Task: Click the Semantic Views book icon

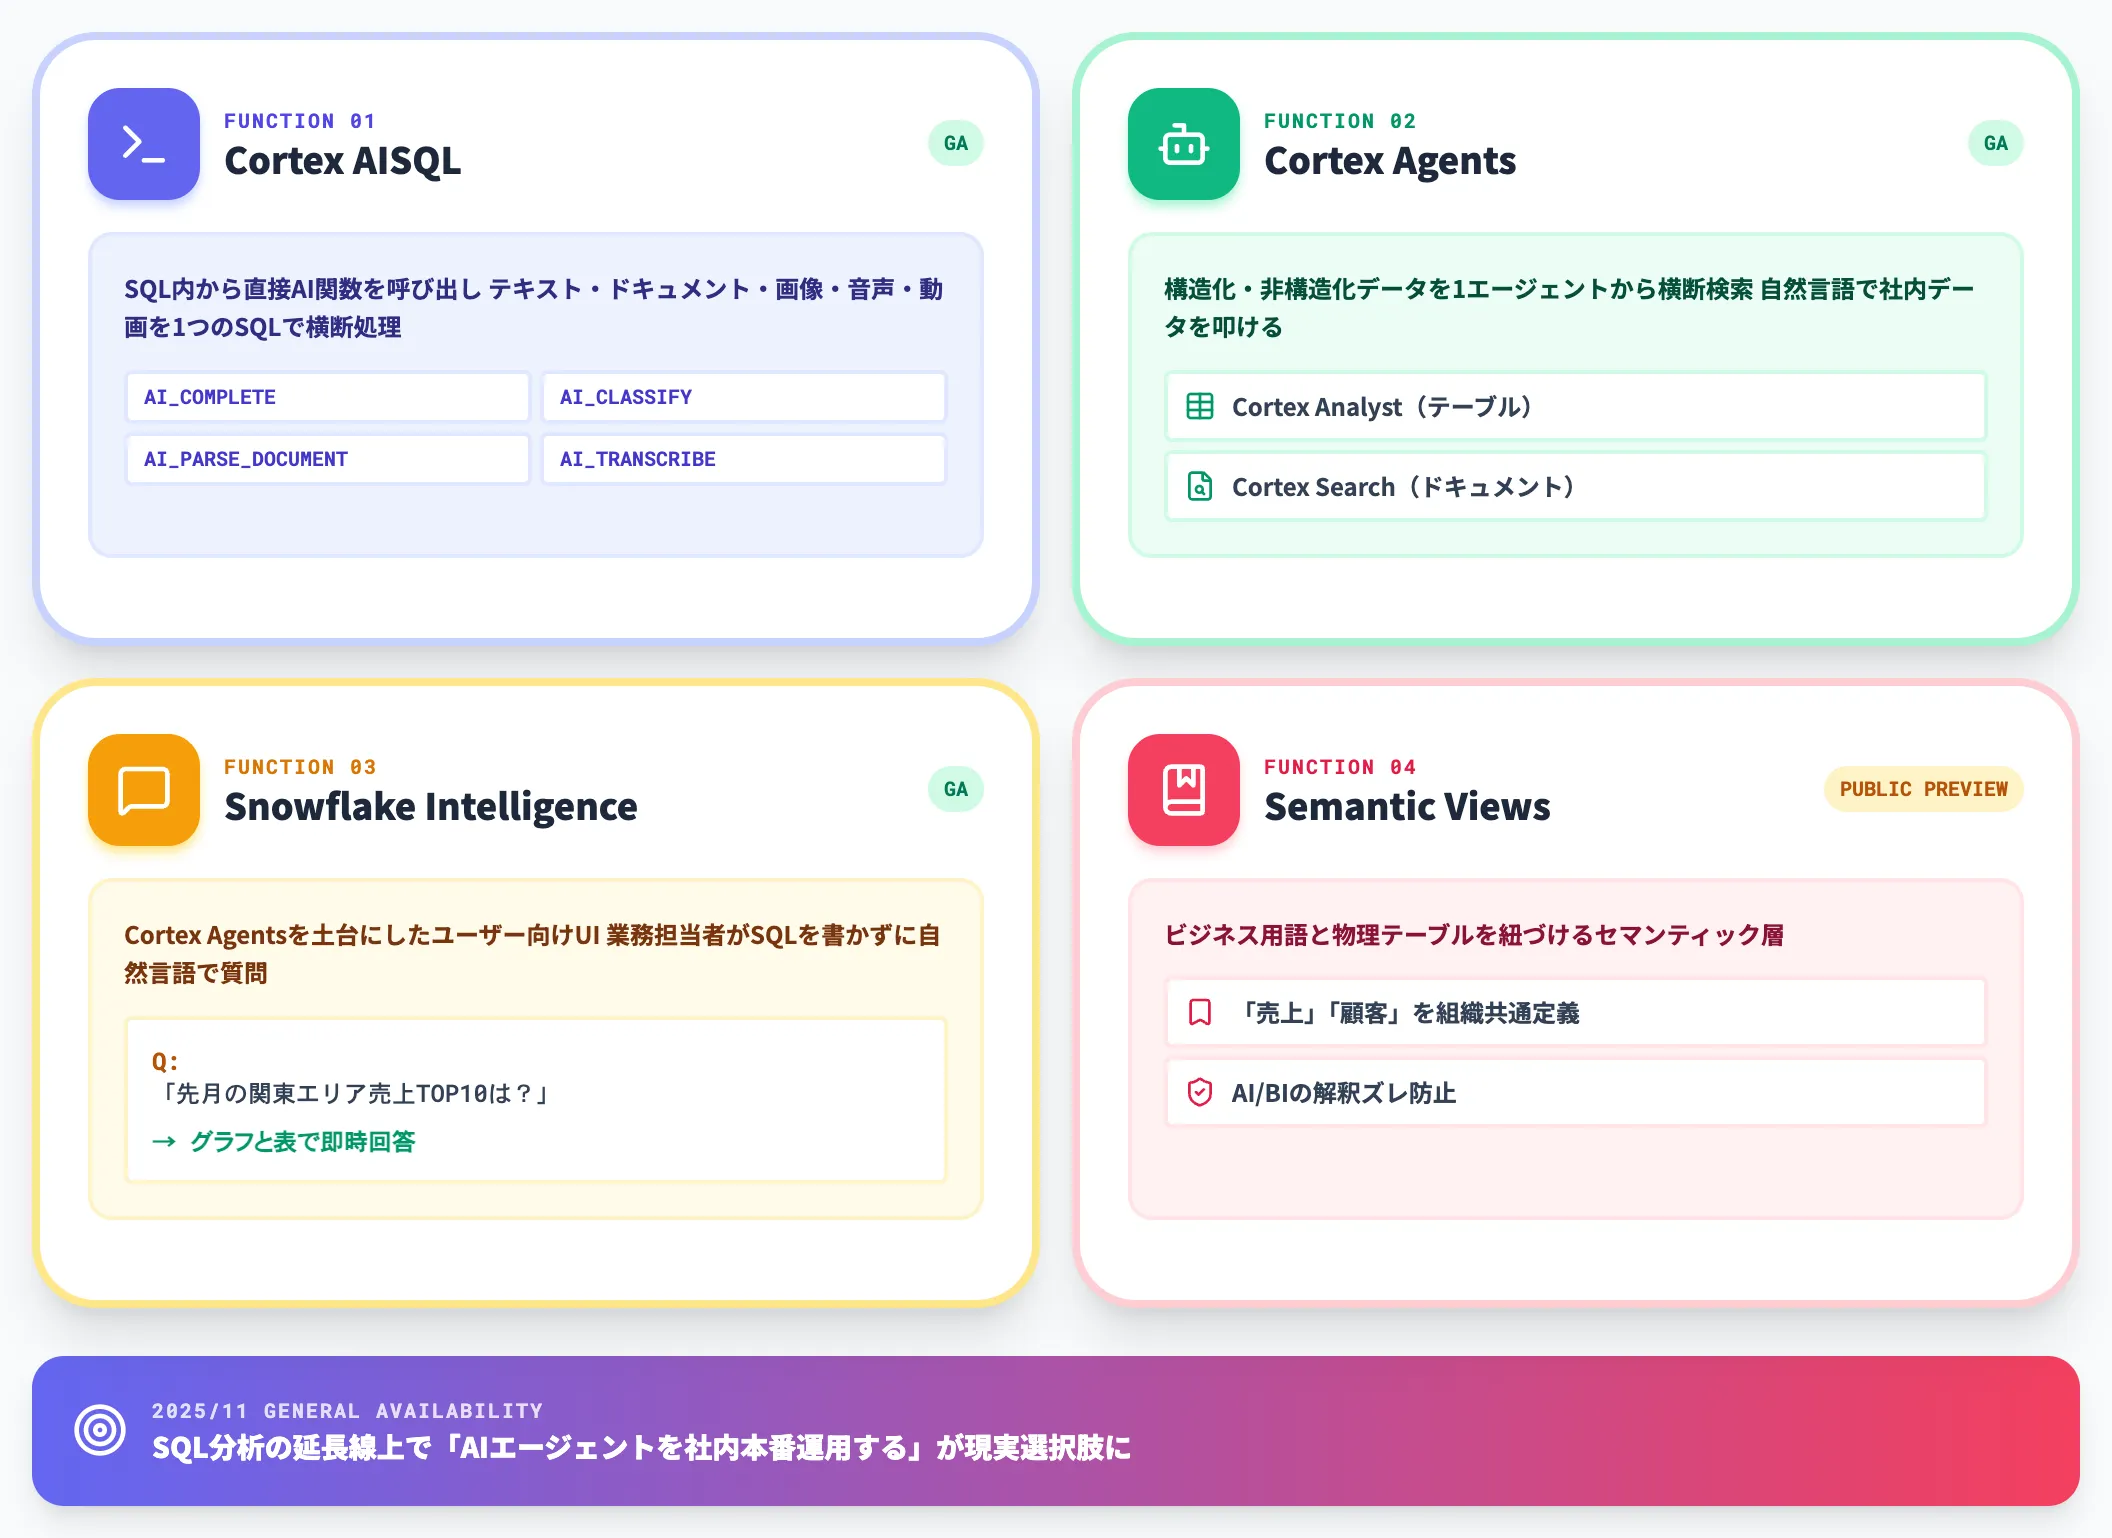Action: coord(1184,790)
